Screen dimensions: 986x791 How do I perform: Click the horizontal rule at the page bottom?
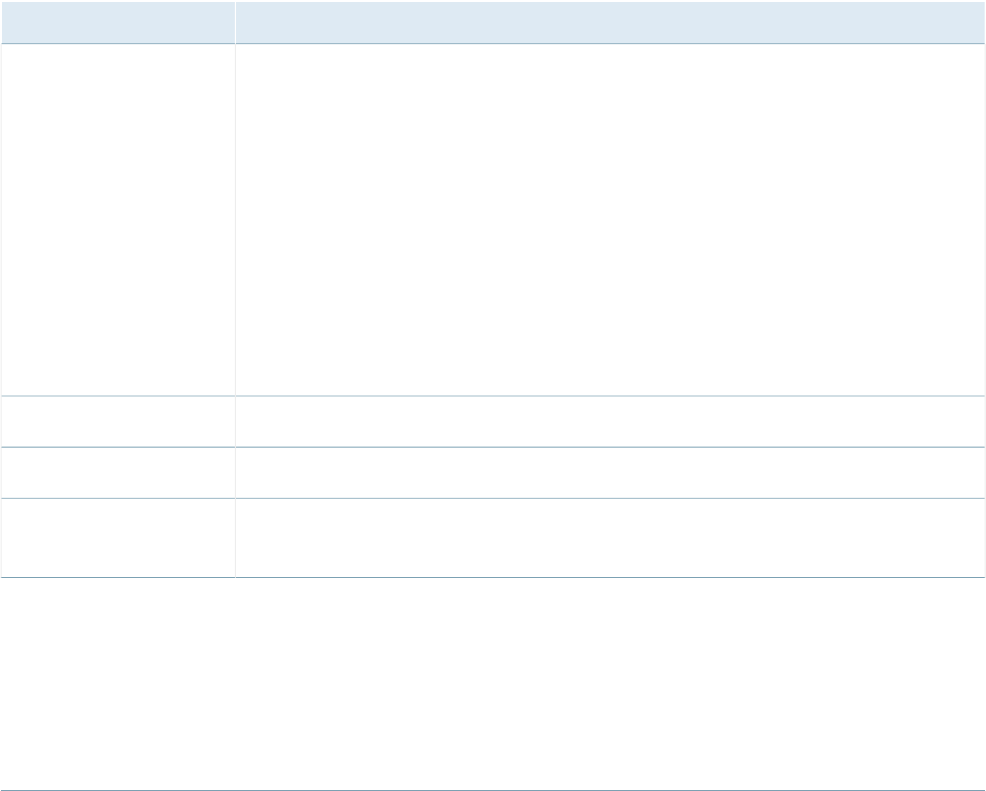[493, 790]
